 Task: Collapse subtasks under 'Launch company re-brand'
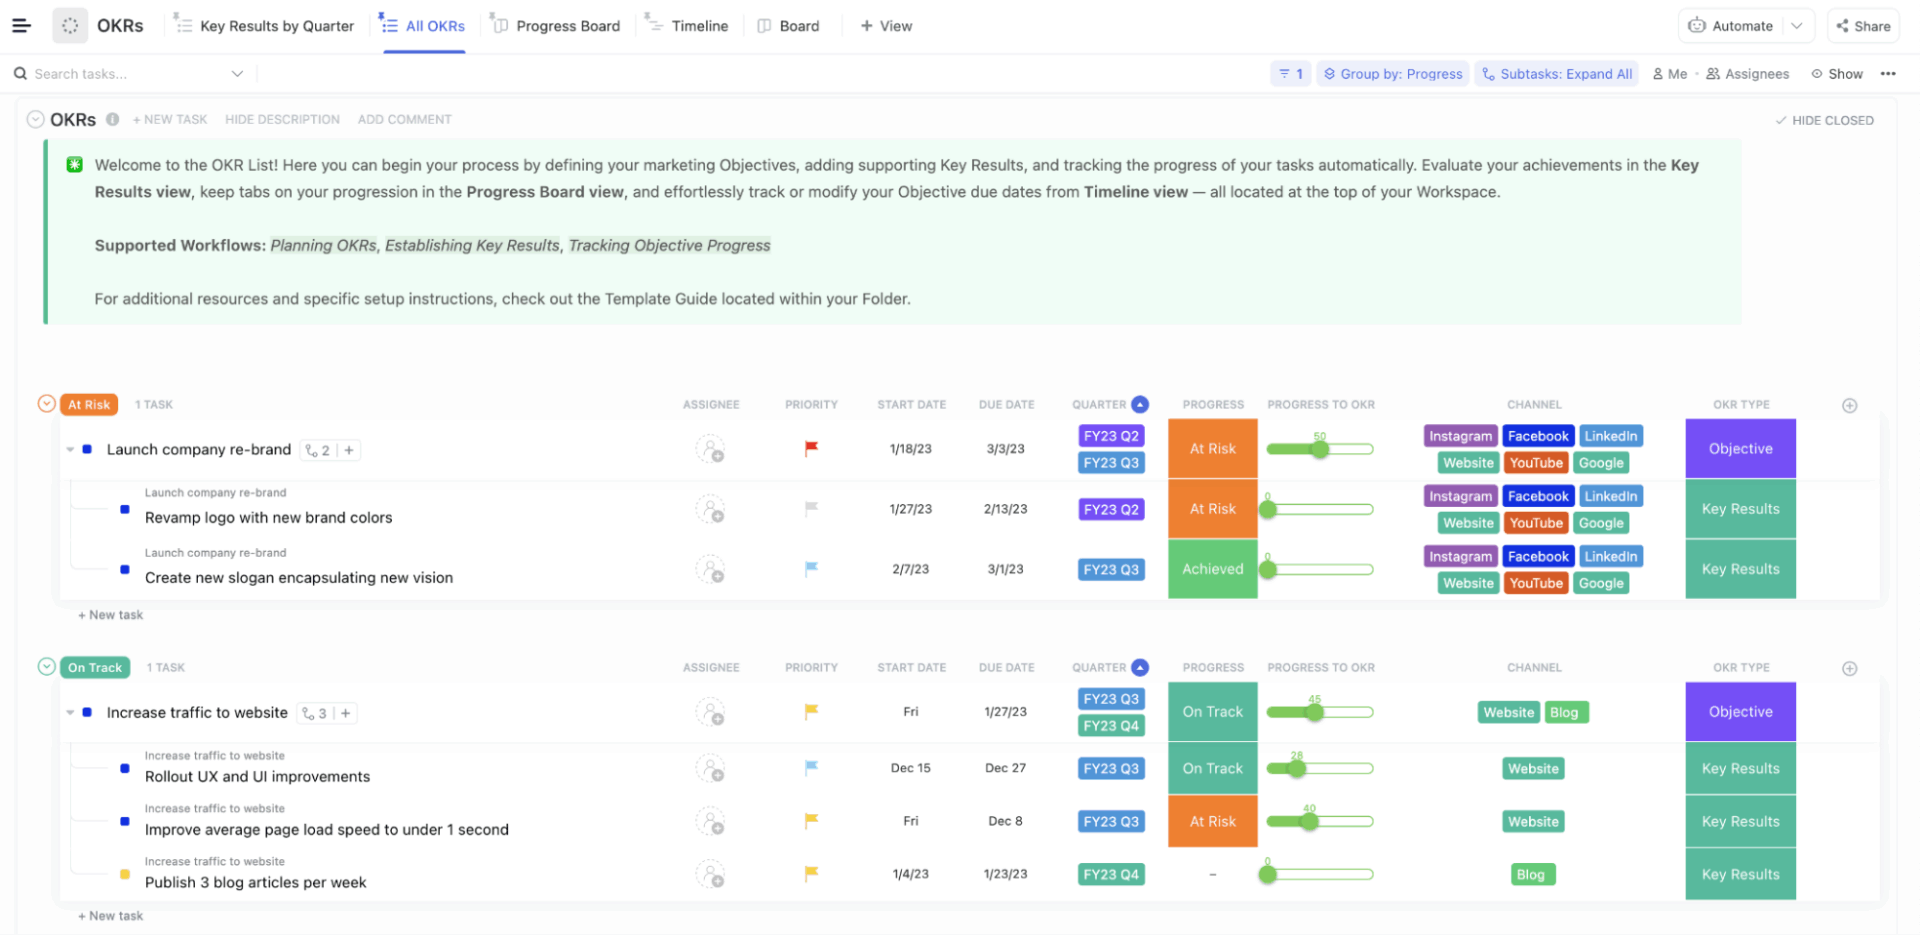(x=69, y=449)
